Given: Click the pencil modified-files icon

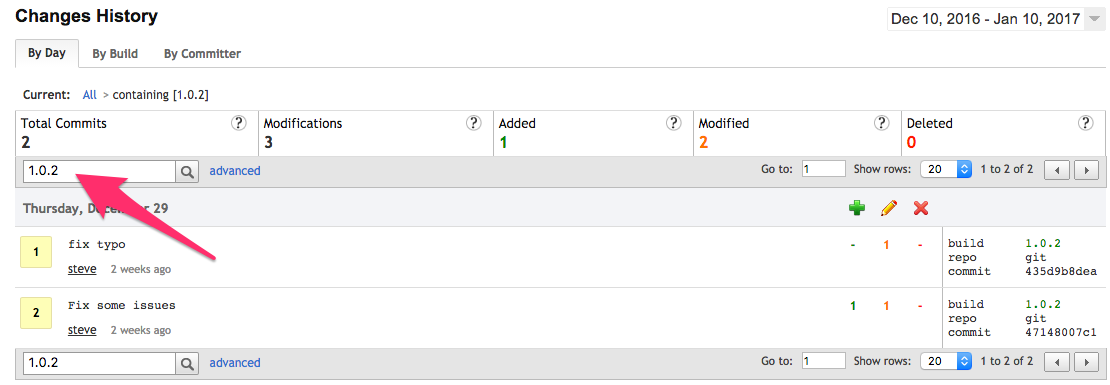Looking at the screenshot, I should (x=889, y=208).
